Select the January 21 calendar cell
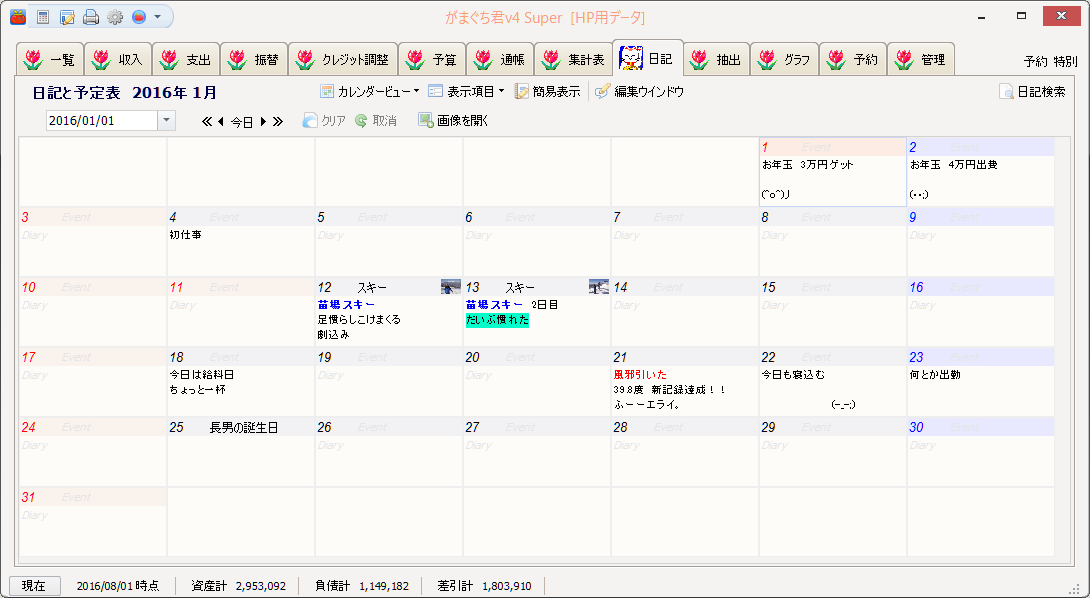The image size is (1090, 598). pyautogui.click(x=684, y=382)
